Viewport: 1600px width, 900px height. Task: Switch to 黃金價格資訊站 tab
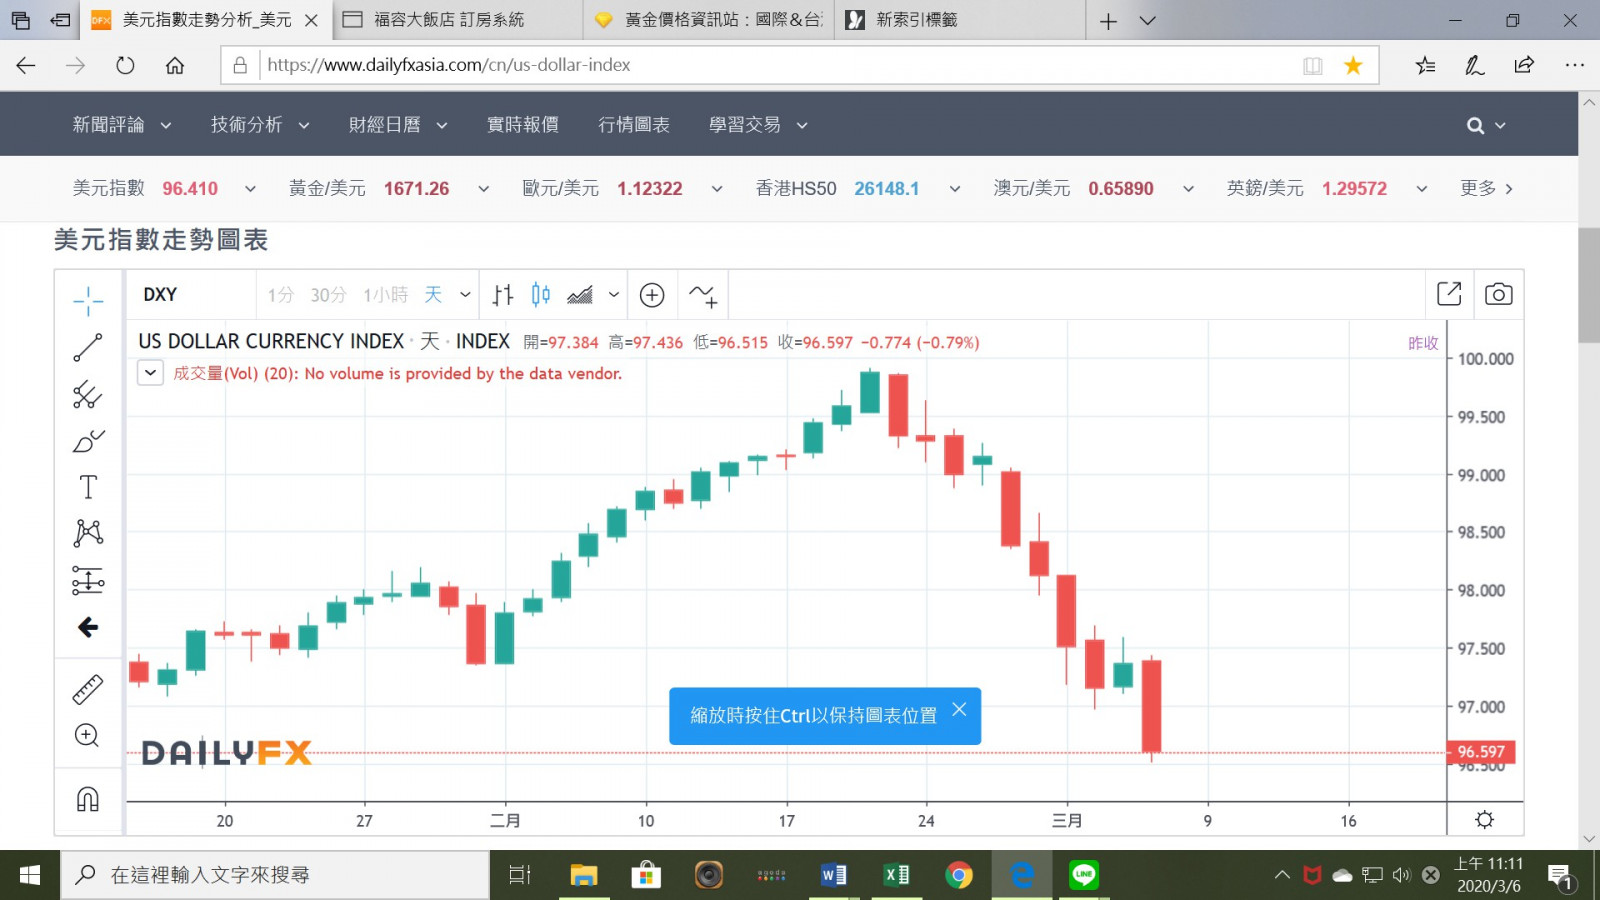pyautogui.click(x=709, y=20)
